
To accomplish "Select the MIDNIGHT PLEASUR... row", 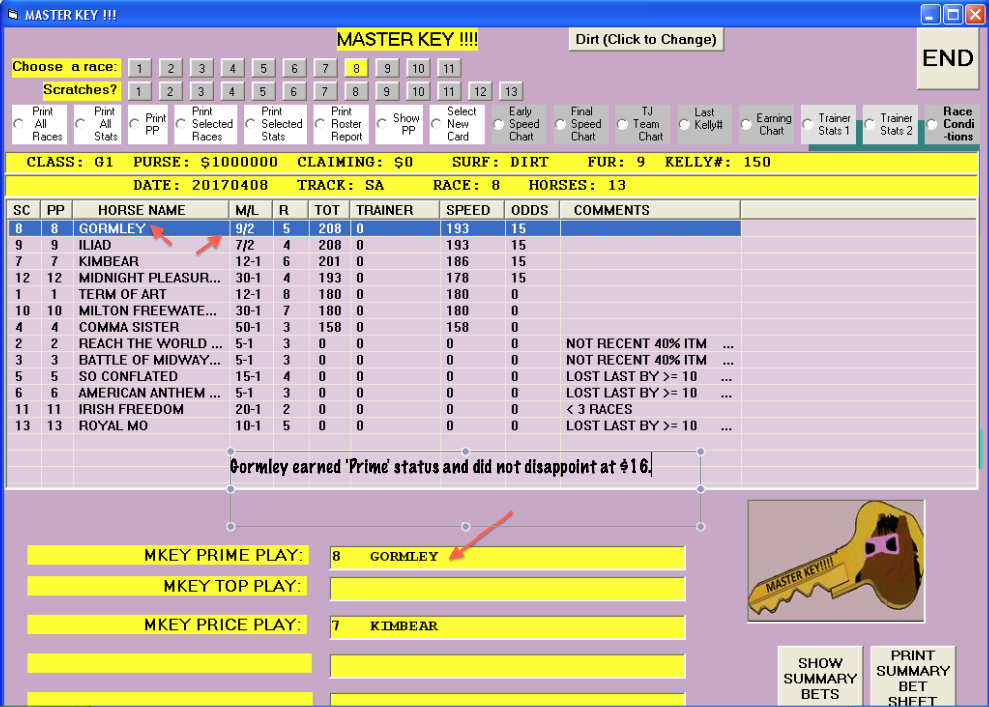I will 374,278.
